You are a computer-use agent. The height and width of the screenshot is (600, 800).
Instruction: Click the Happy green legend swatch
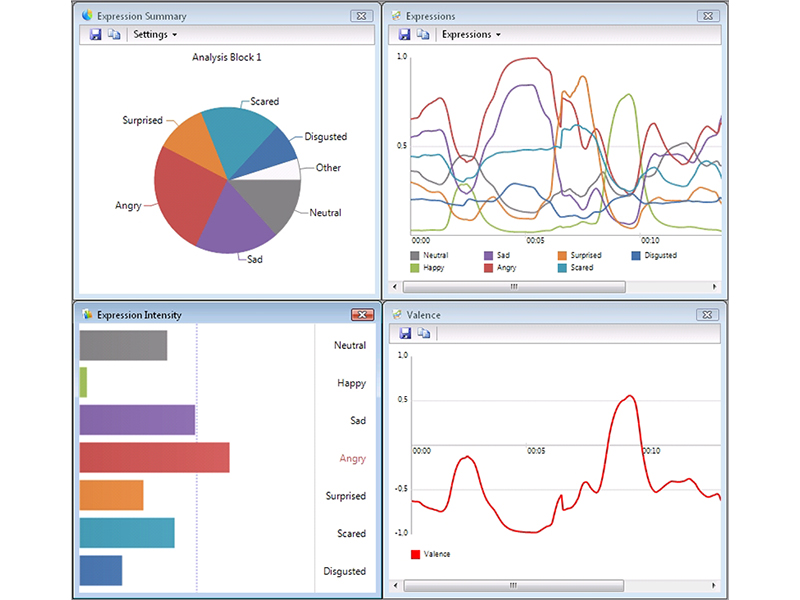click(x=416, y=268)
